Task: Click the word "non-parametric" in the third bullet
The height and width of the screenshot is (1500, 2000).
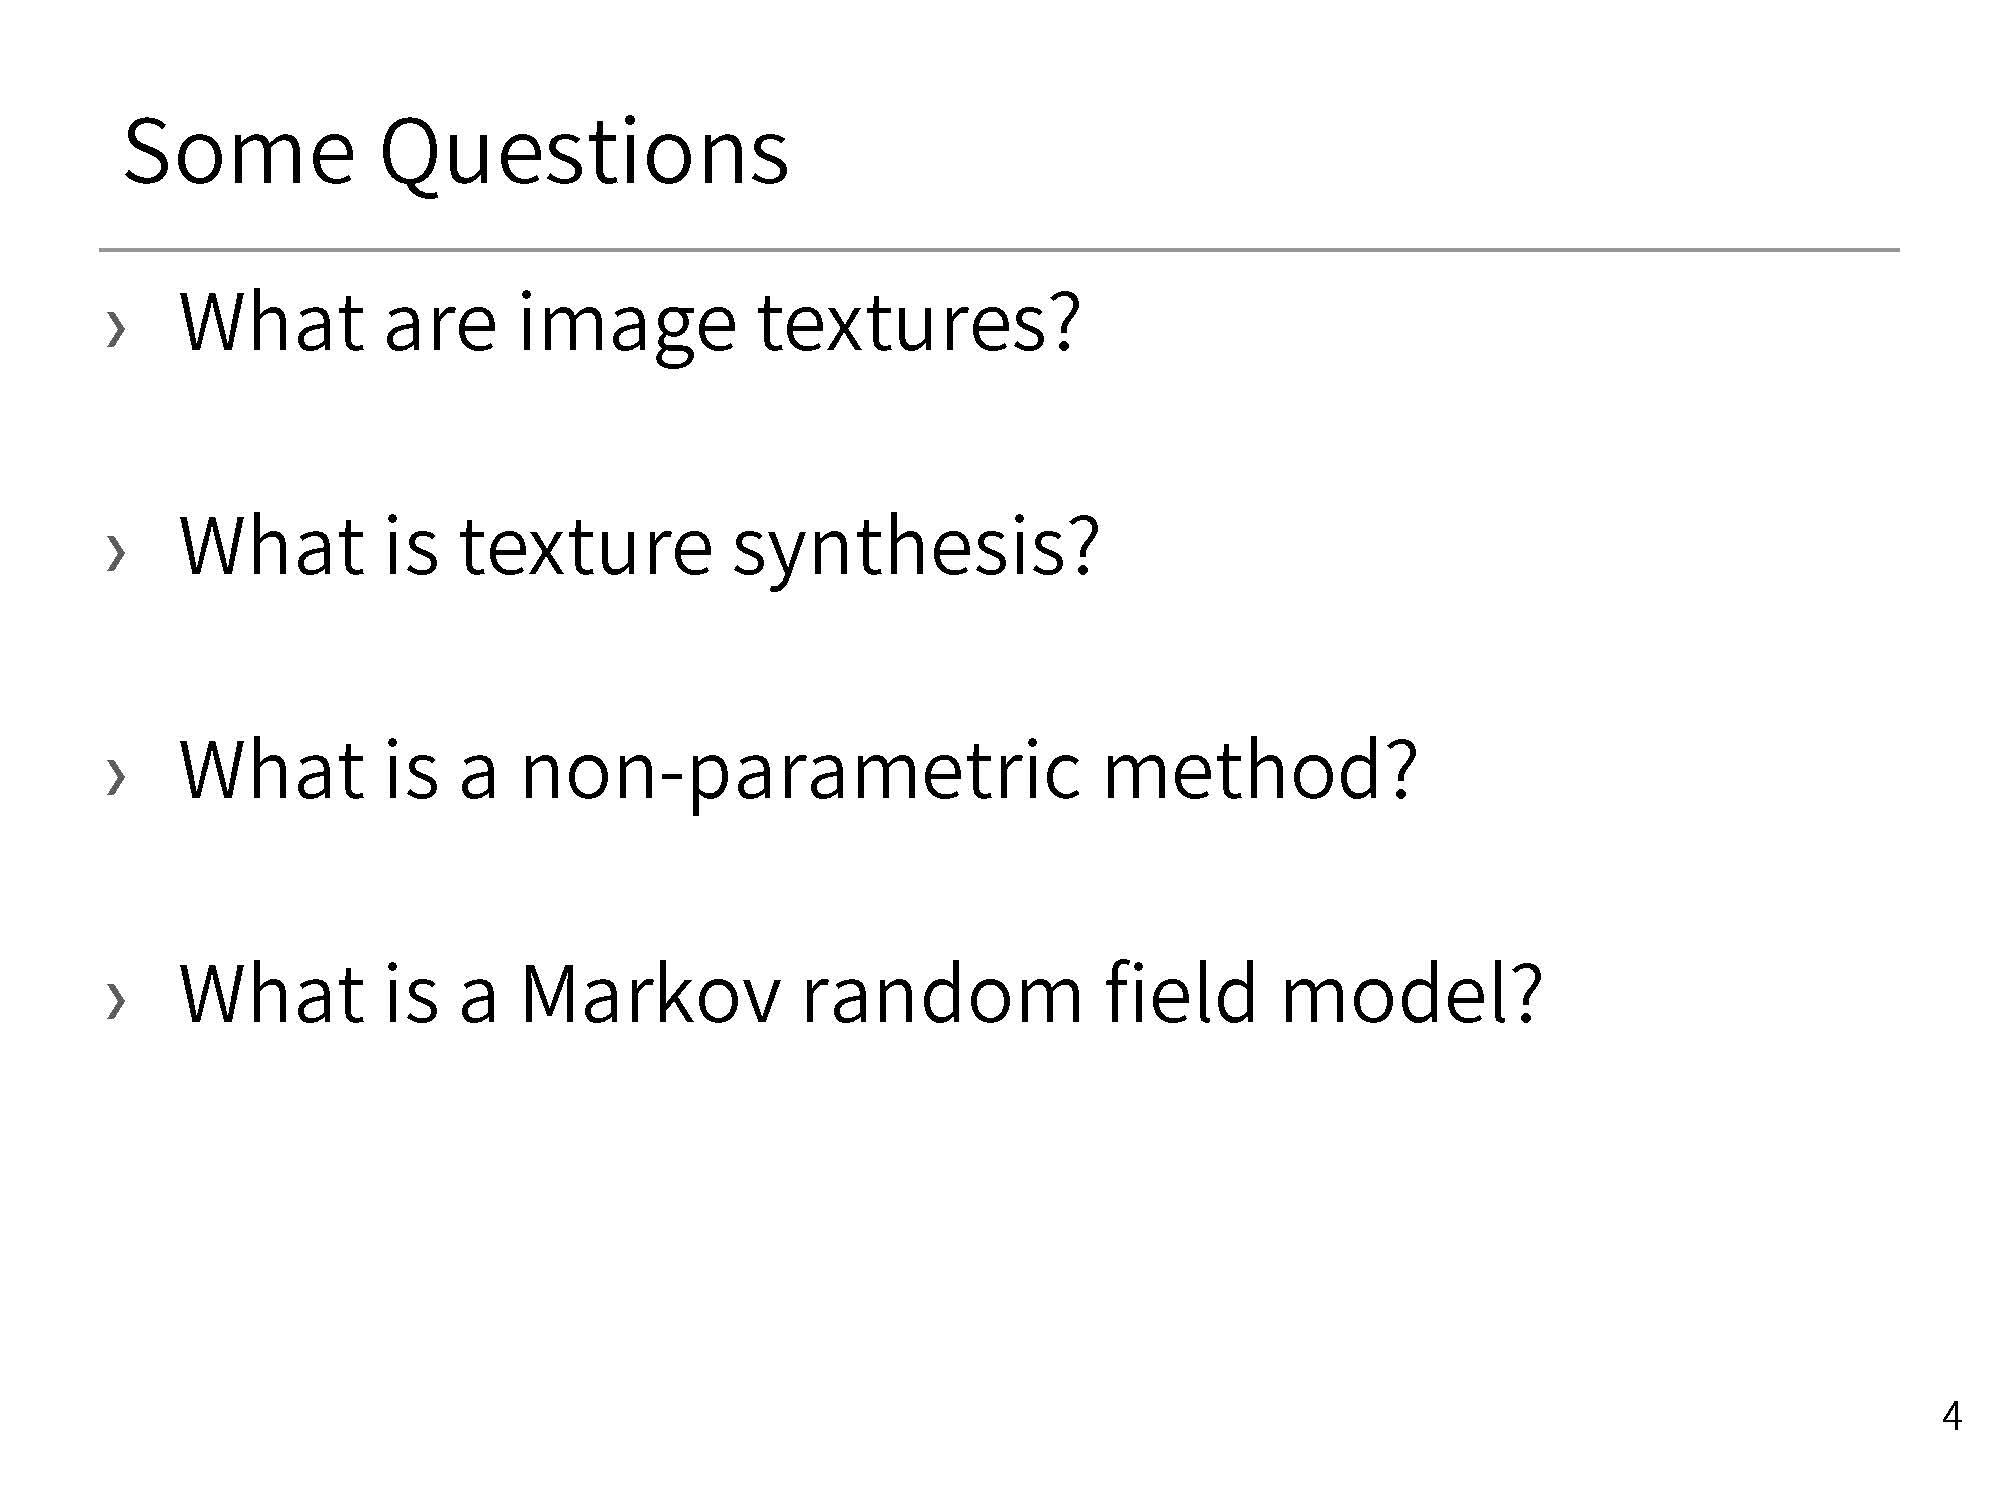Action: (x=800, y=774)
